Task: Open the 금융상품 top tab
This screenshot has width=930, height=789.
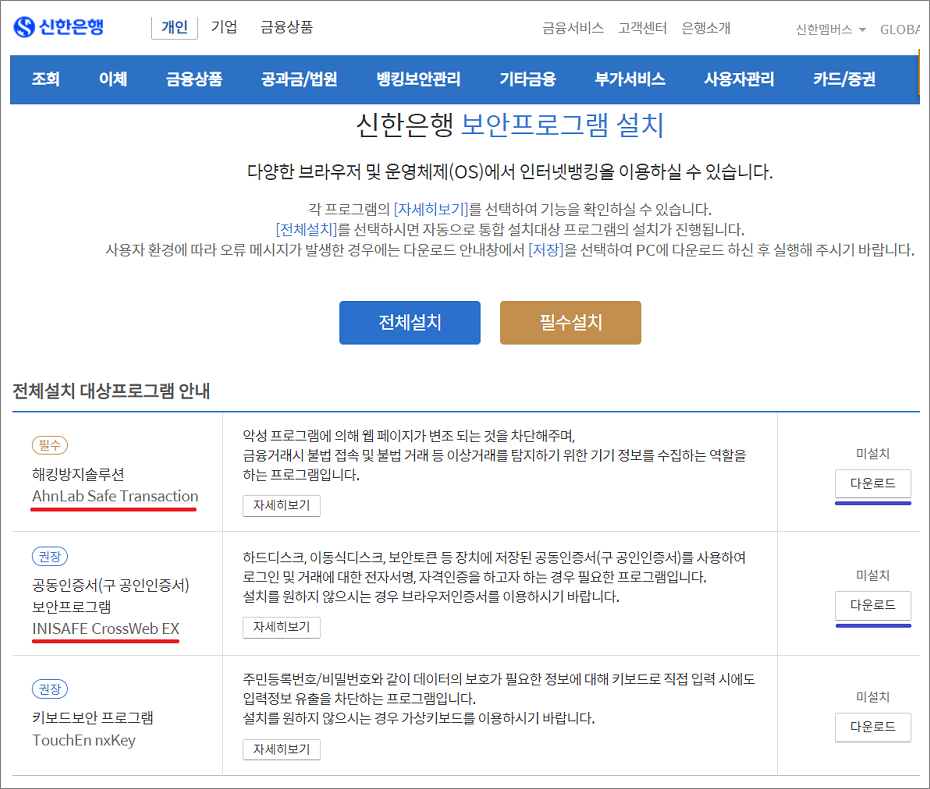Action: click(x=286, y=27)
